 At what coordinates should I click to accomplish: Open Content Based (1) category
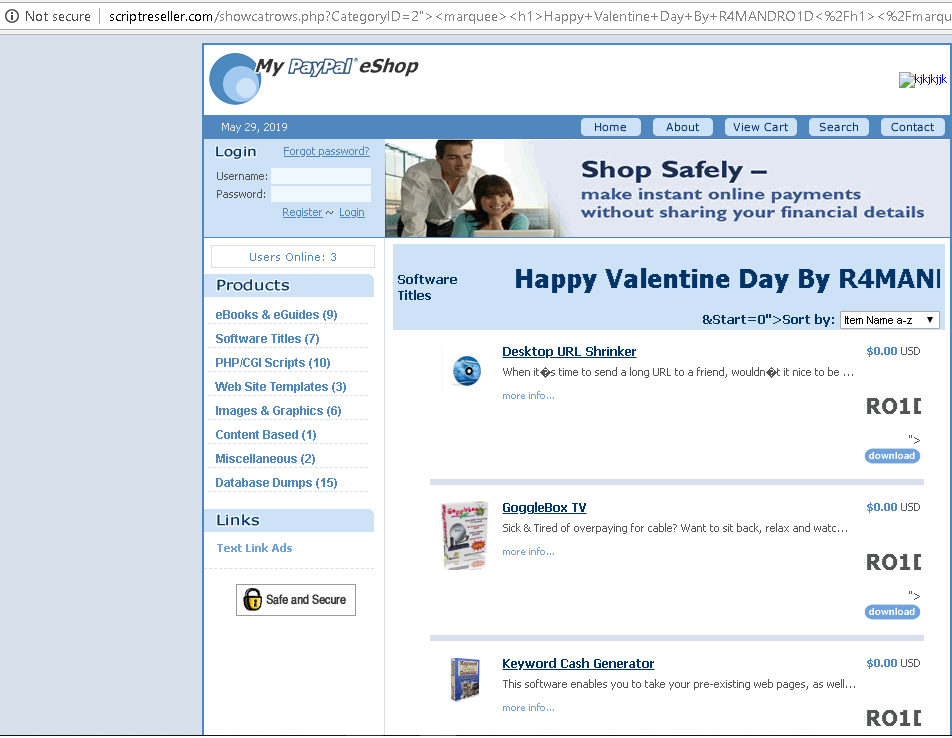(266, 435)
